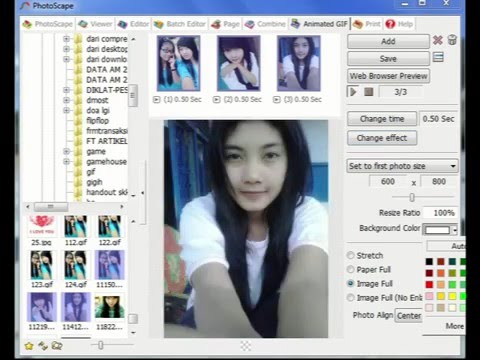Click the red X remove-photo icon
Screen dimensions: 480x360
pos(438,40)
